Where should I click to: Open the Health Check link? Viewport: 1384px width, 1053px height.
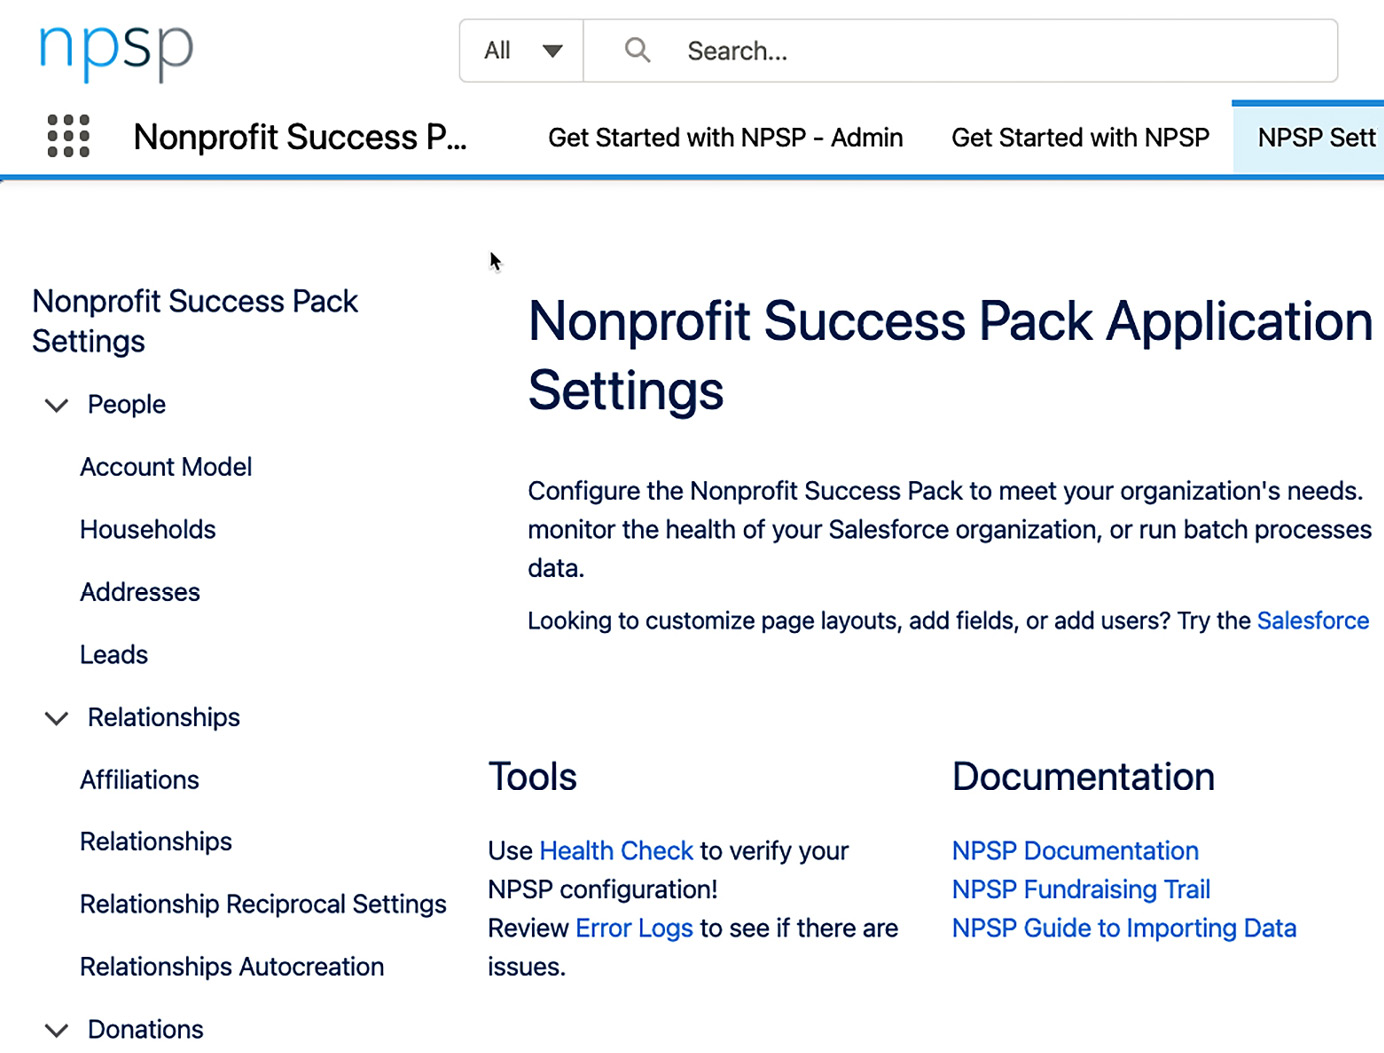tap(616, 851)
